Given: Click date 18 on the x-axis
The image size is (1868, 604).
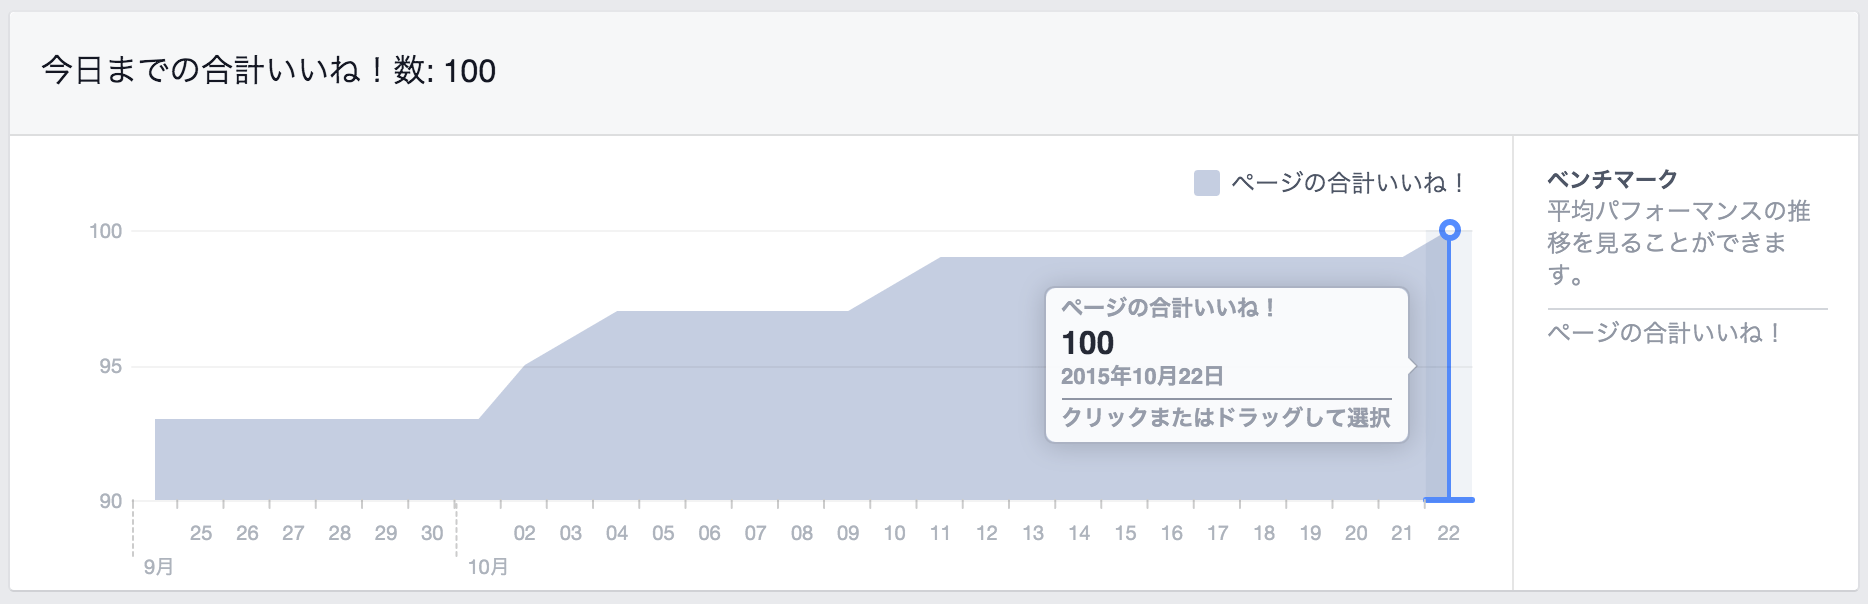Looking at the screenshot, I should tap(1264, 533).
